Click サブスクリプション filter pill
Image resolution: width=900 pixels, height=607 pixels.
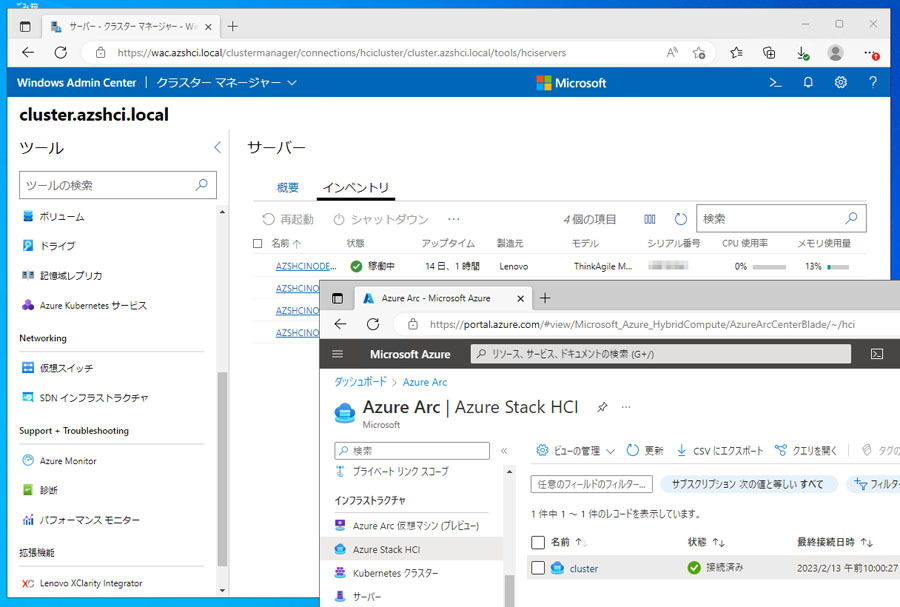point(748,484)
